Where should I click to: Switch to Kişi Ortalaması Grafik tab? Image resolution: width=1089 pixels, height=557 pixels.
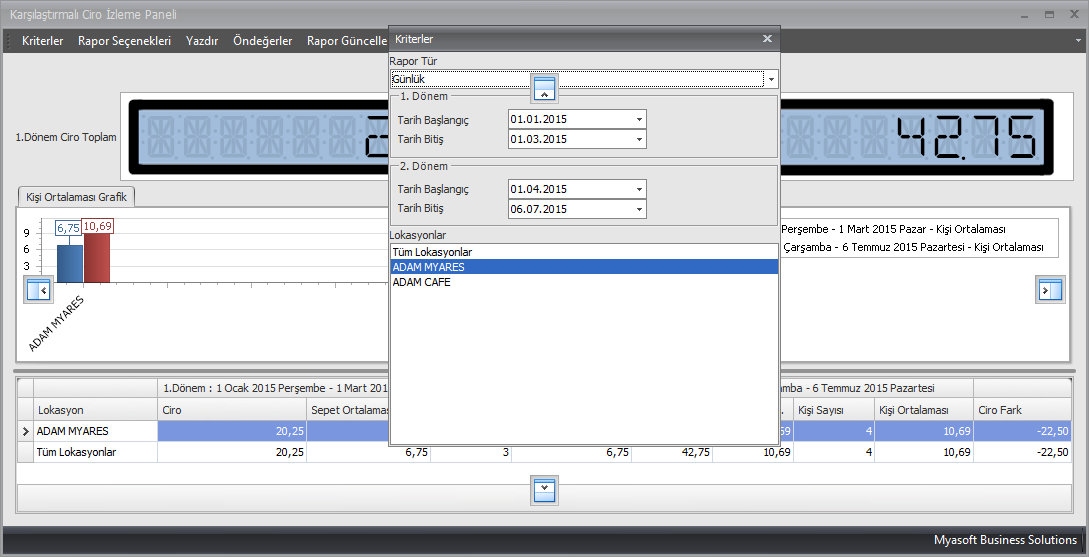[76, 197]
